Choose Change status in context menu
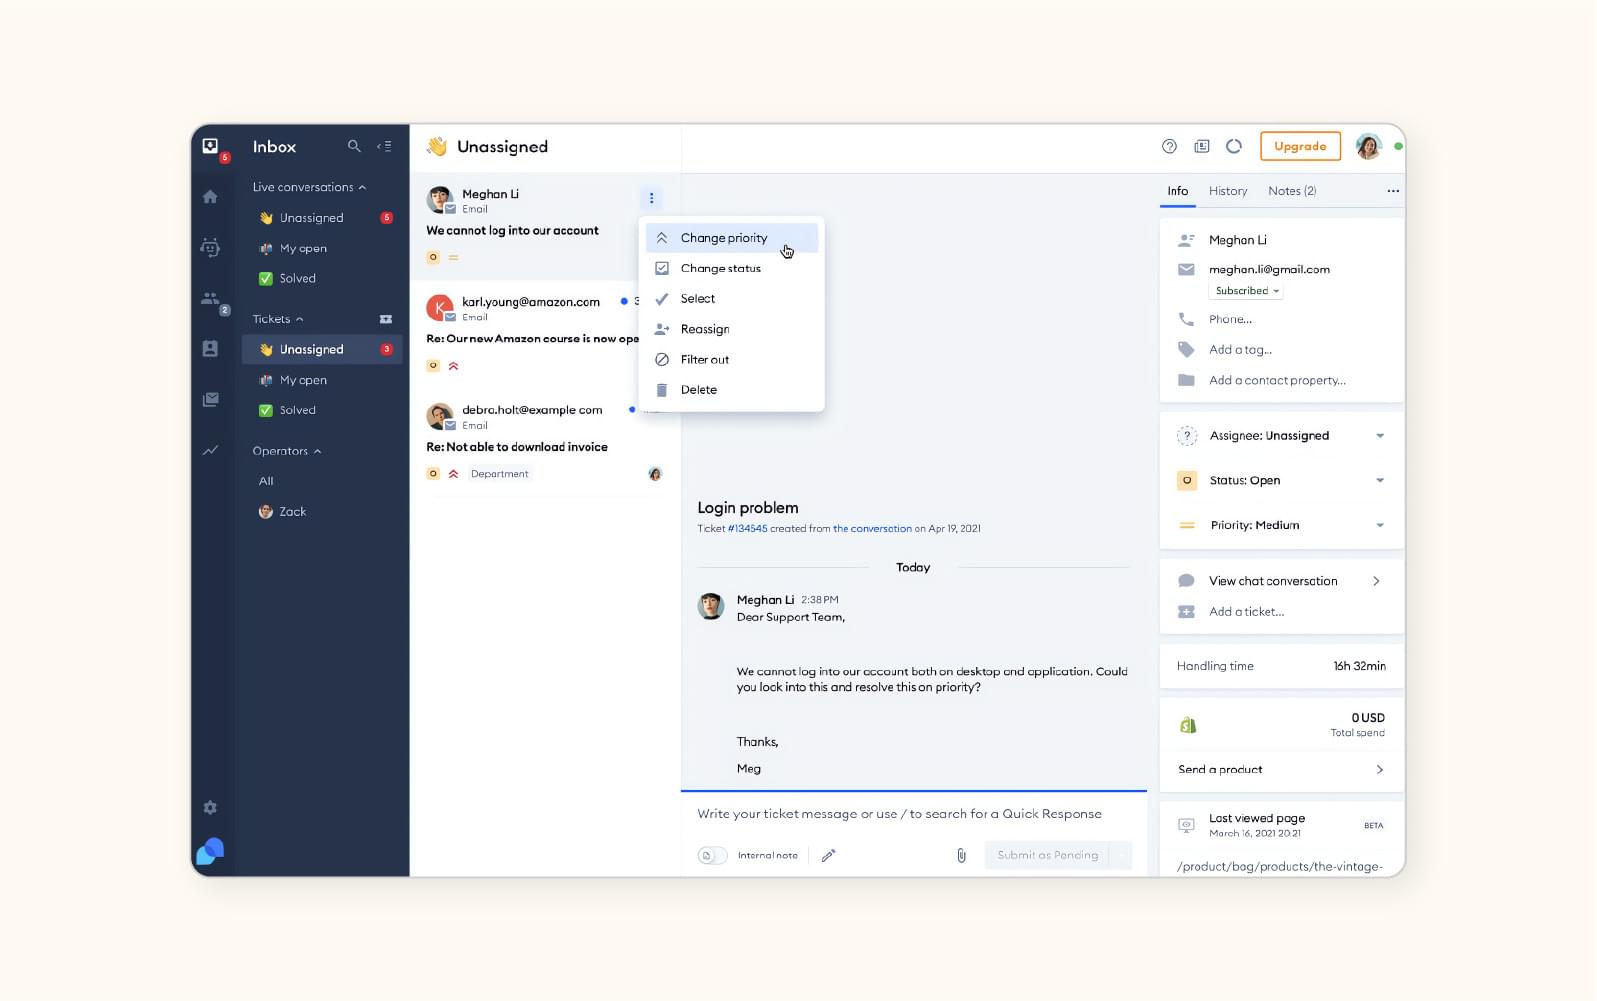Image resolution: width=1597 pixels, height=1001 pixels. (732, 268)
